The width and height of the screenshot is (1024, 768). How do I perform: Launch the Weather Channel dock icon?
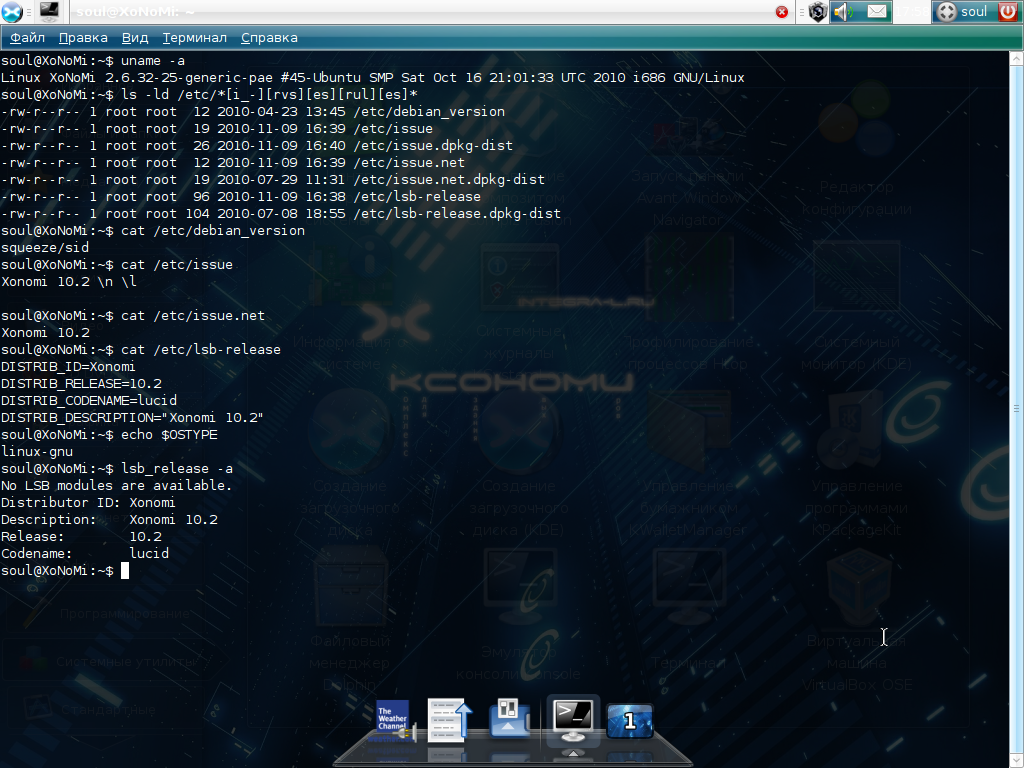(395, 721)
